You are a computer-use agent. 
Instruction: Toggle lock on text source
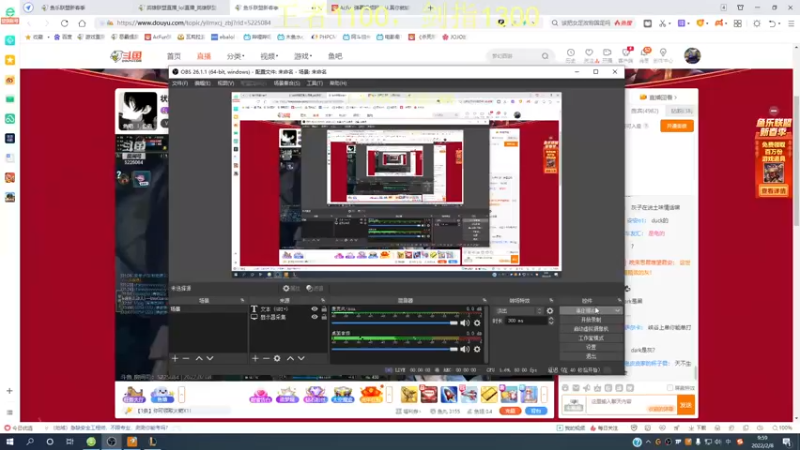pos(324,309)
